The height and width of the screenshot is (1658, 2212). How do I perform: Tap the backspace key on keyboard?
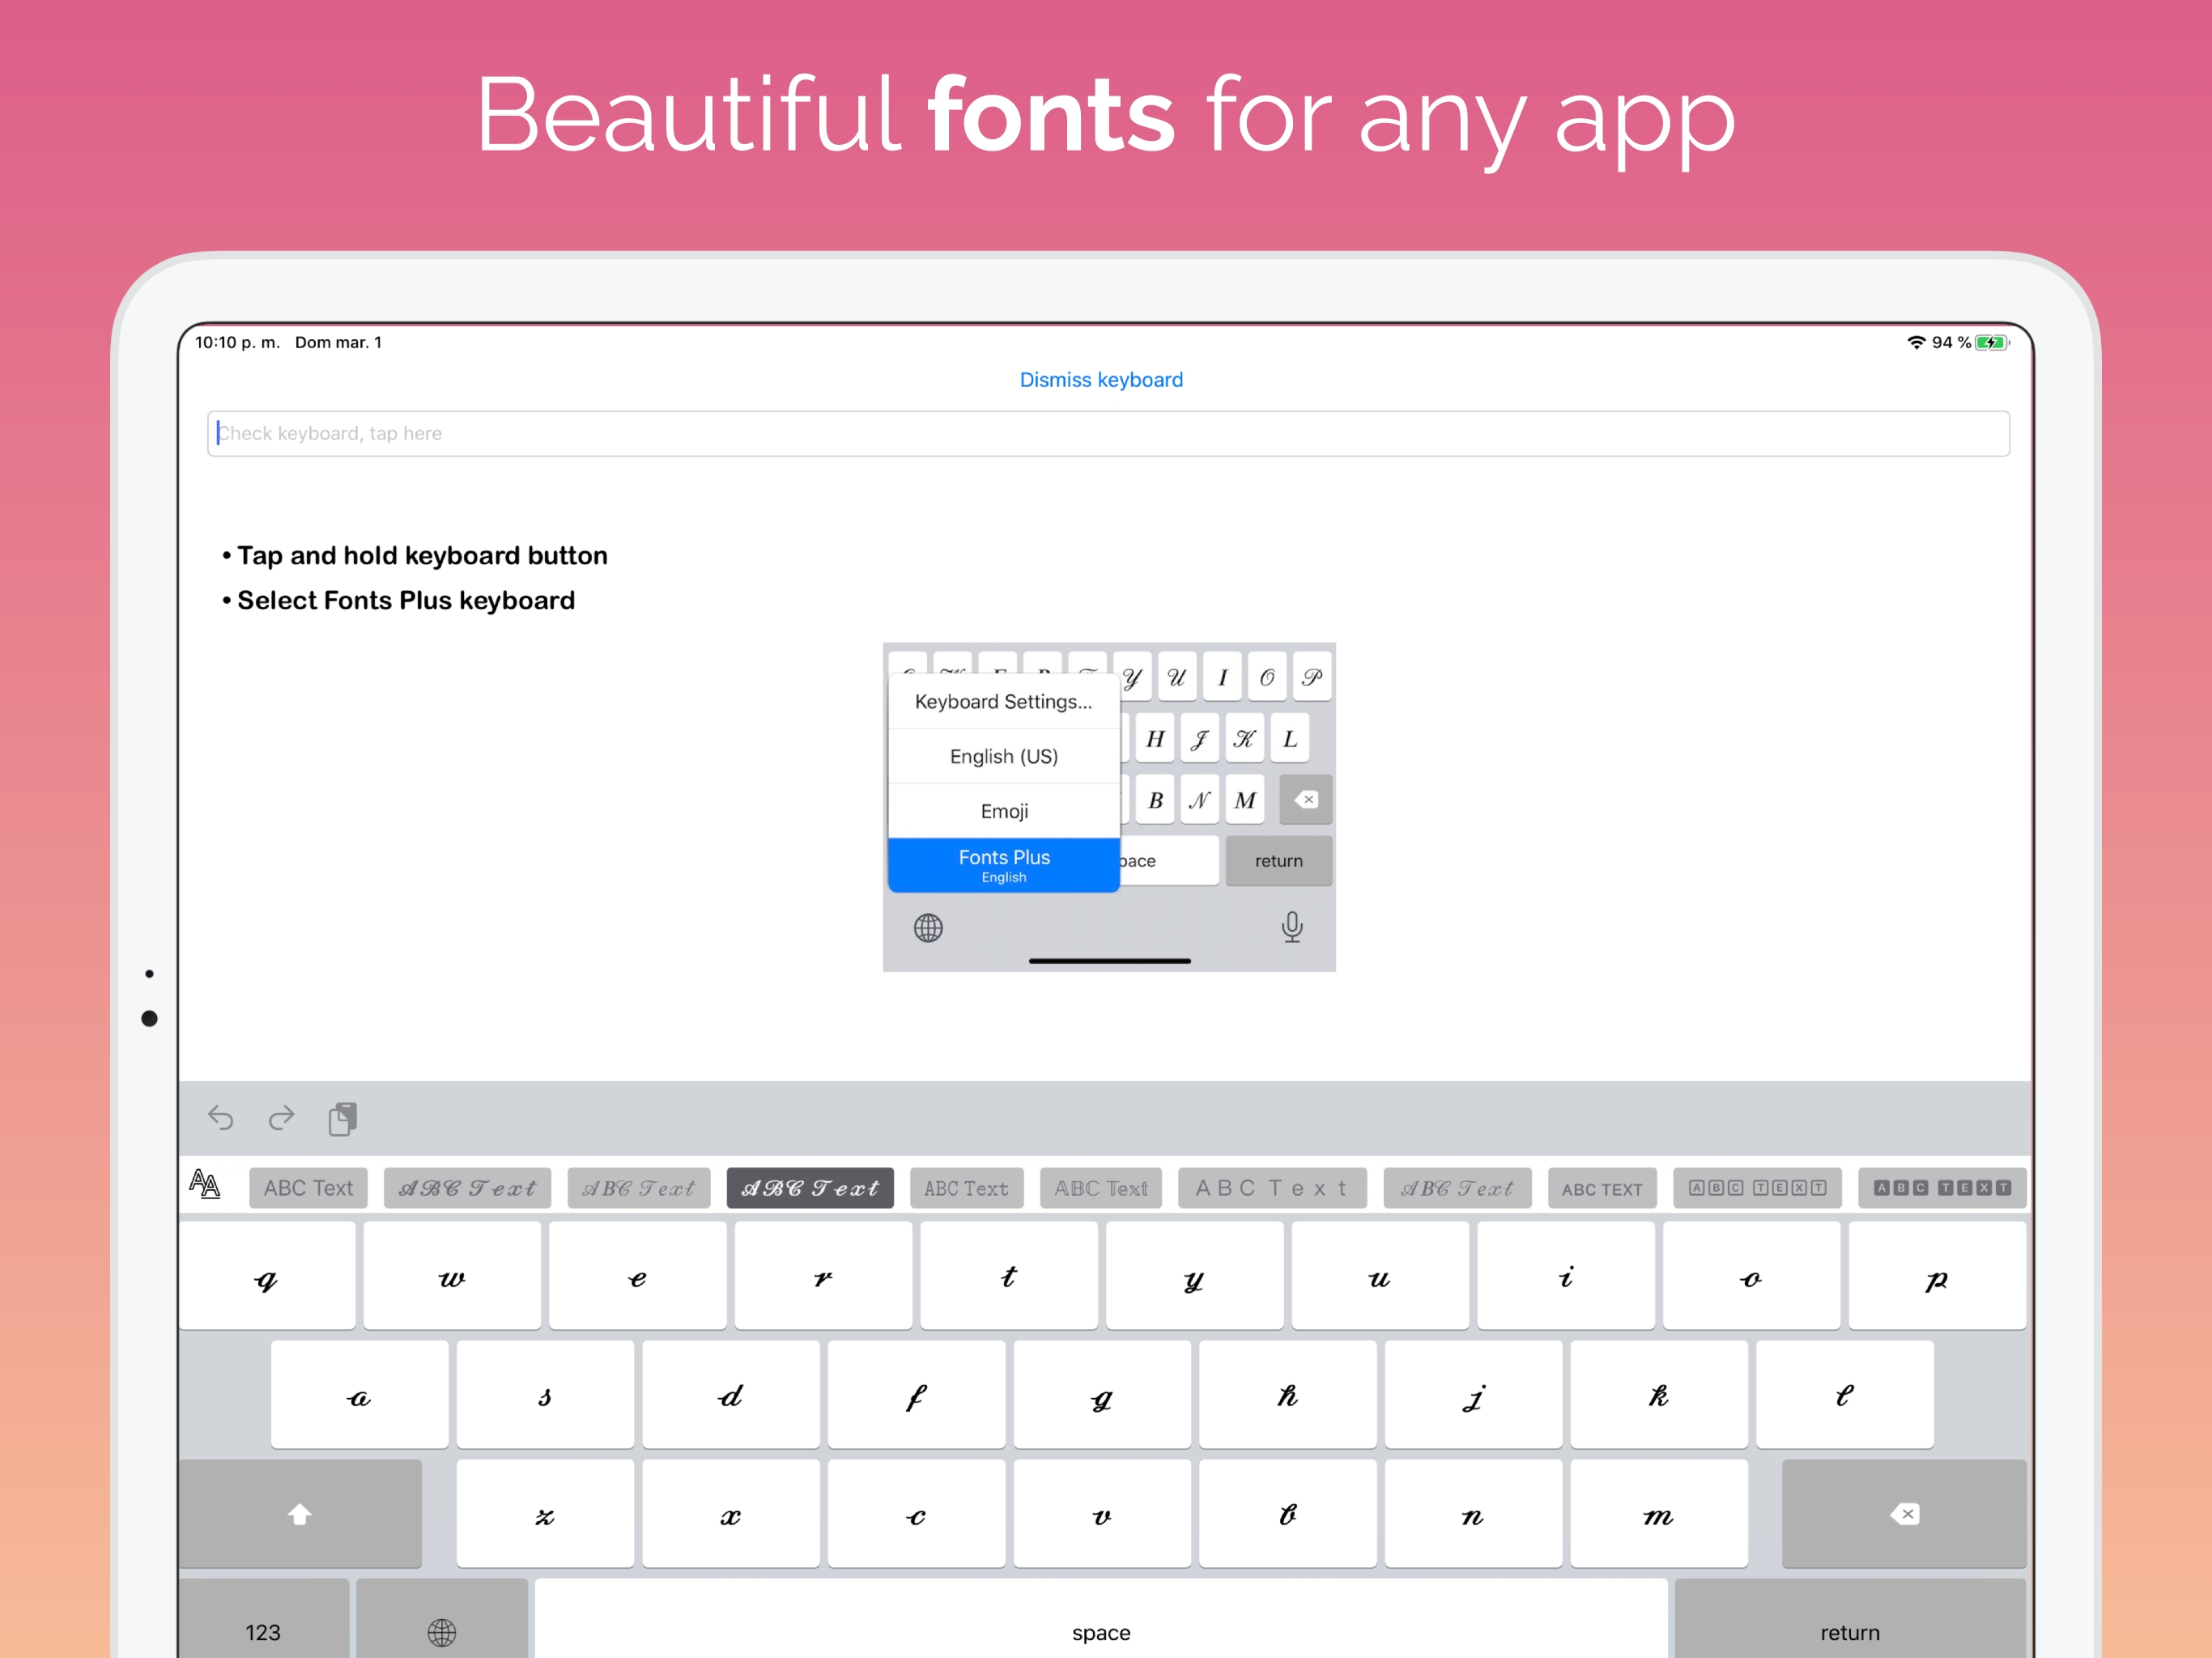tap(1903, 1513)
